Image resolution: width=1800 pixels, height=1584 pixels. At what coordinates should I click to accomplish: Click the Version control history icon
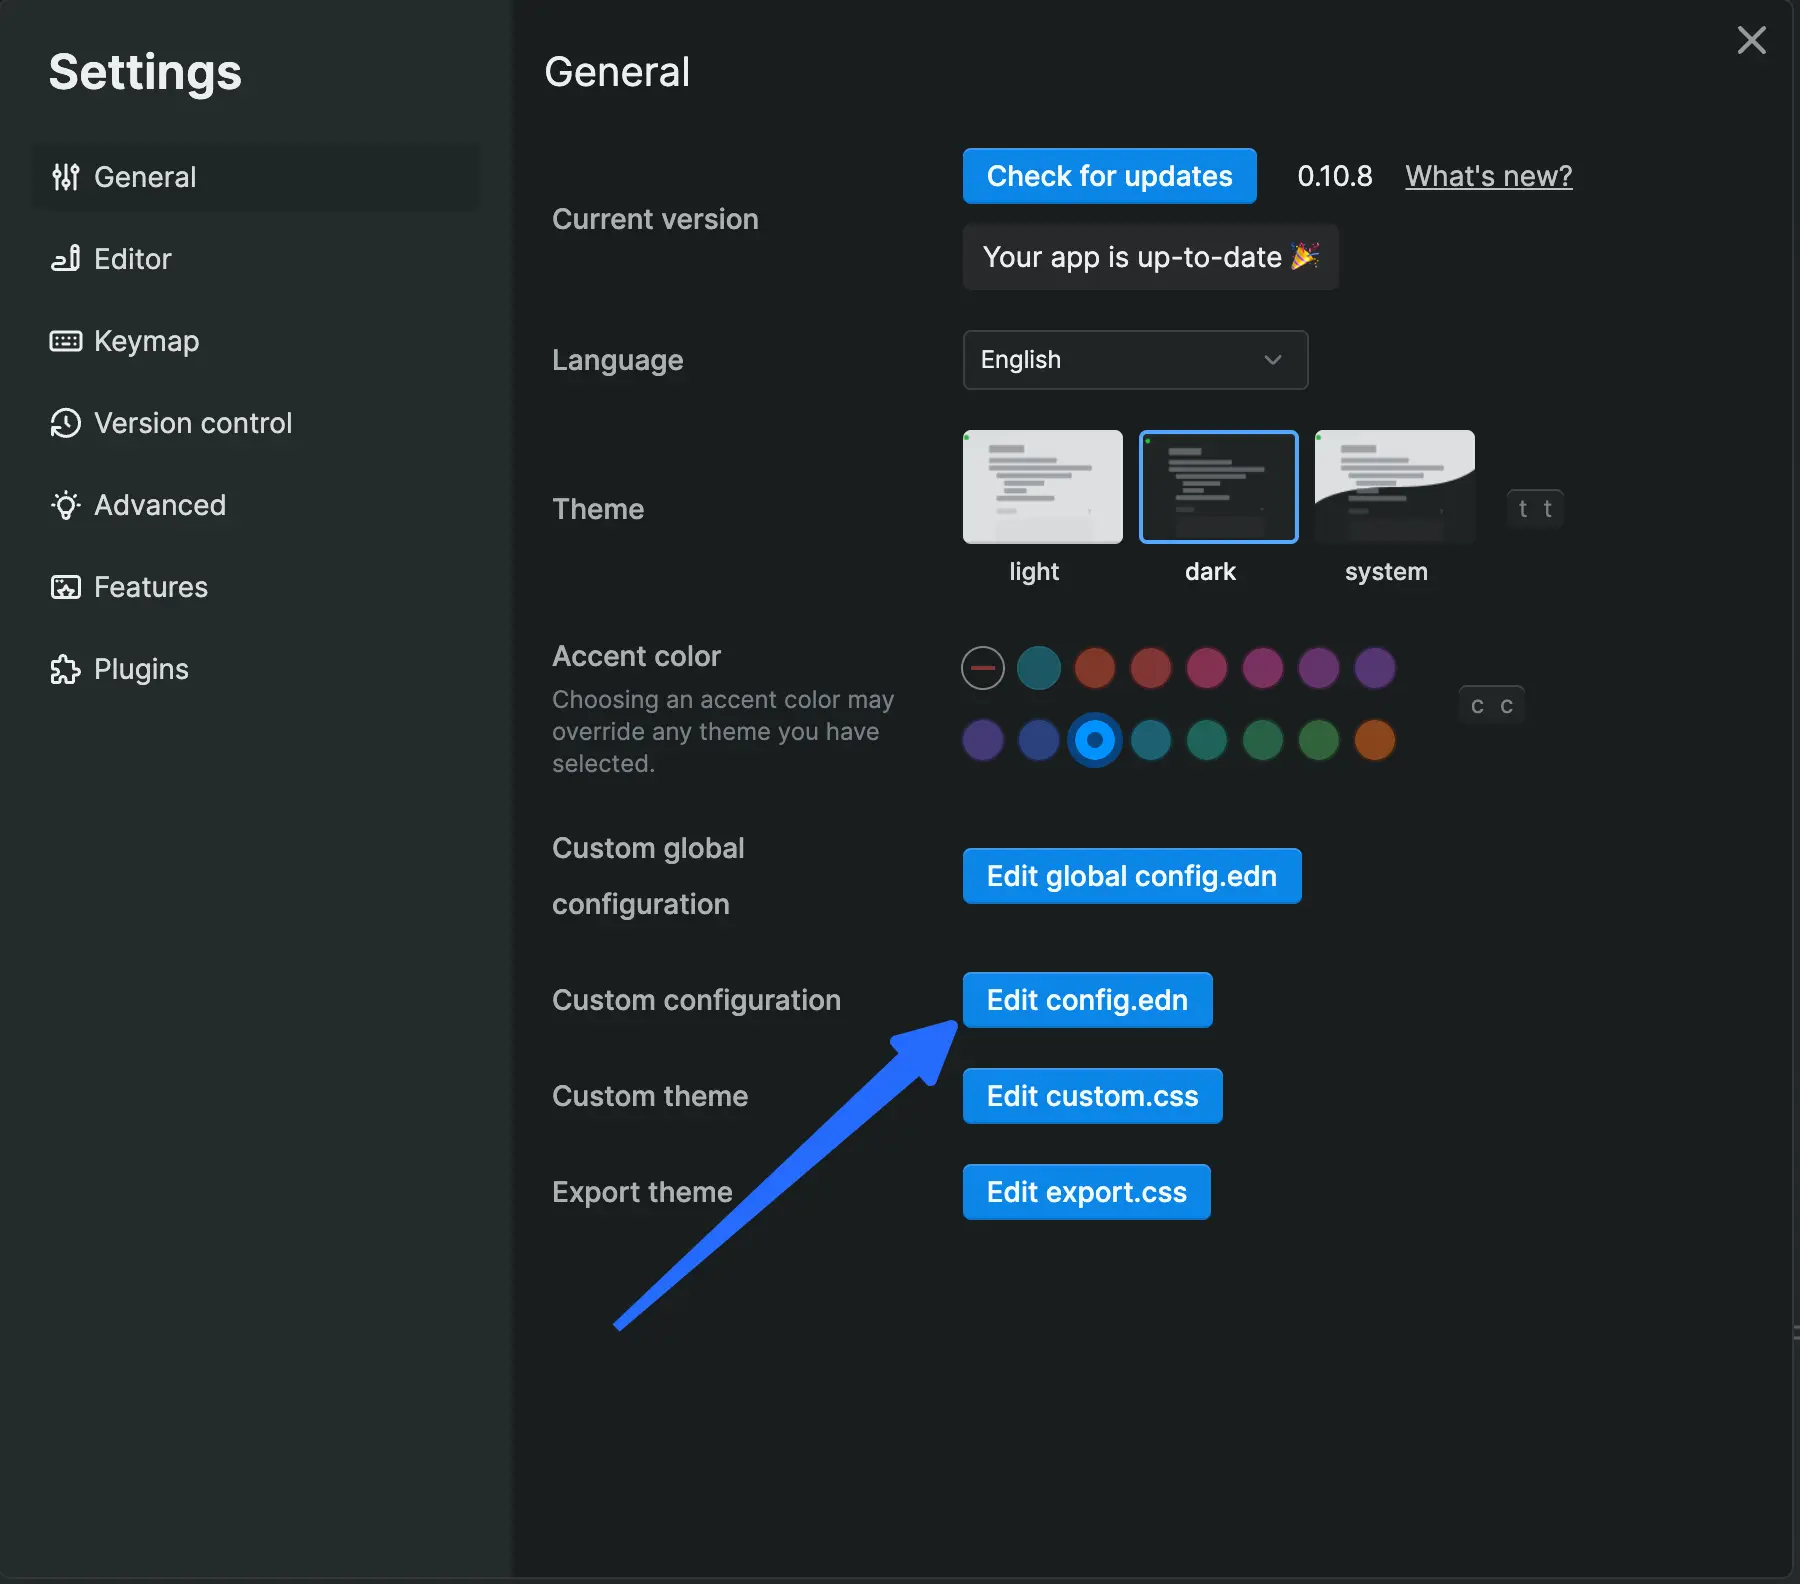(x=66, y=423)
